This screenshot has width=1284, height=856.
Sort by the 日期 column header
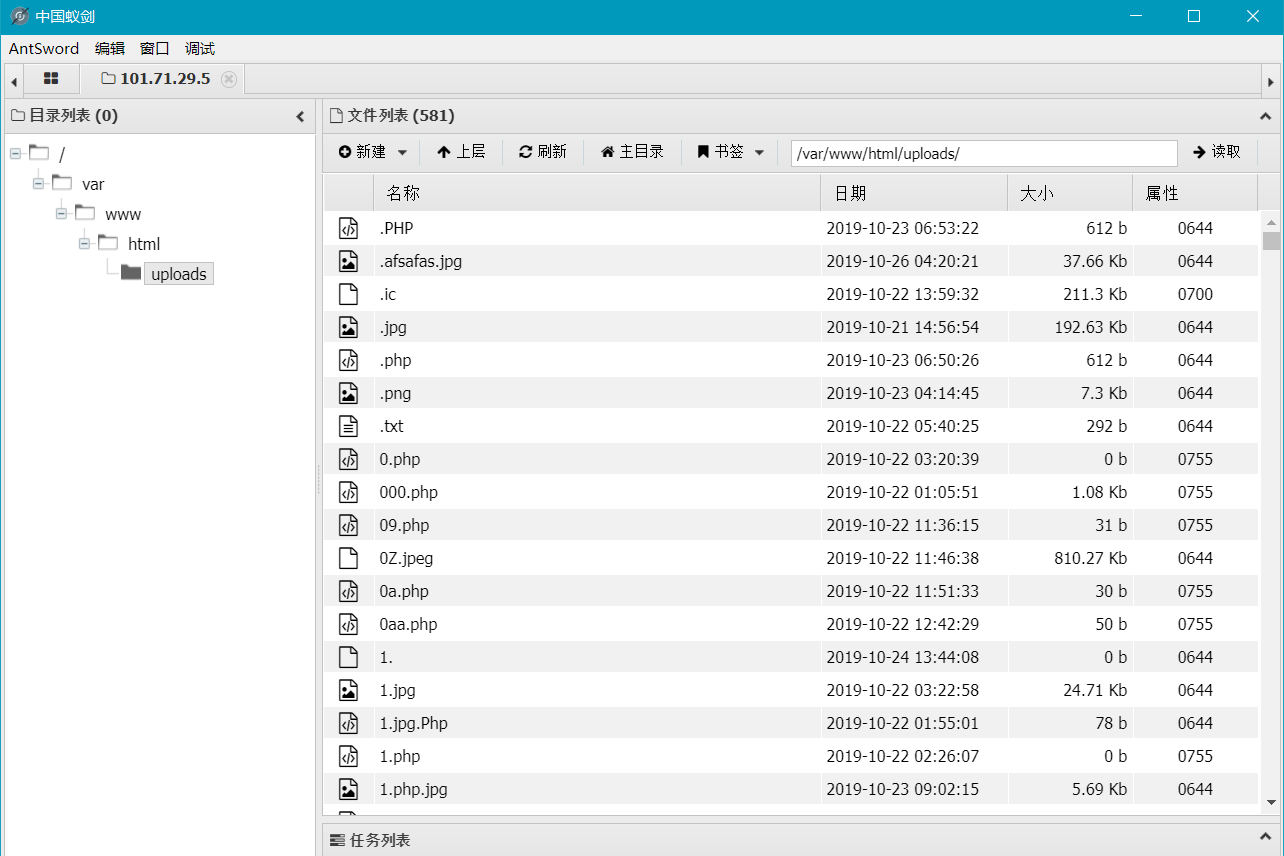pyautogui.click(x=914, y=194)
